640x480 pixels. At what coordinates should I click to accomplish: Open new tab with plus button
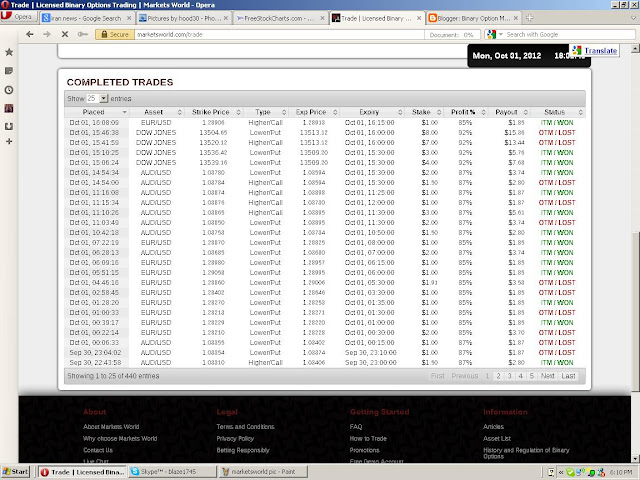[530, 18]
